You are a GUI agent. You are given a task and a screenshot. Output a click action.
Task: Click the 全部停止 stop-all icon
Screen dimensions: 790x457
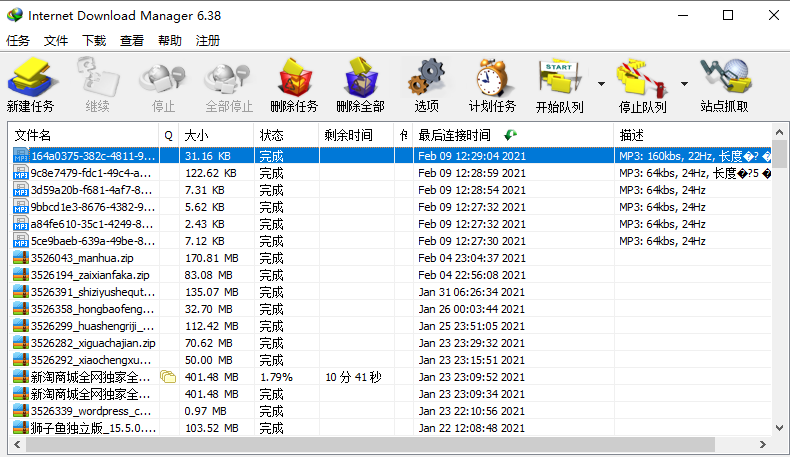click(228, 78)
